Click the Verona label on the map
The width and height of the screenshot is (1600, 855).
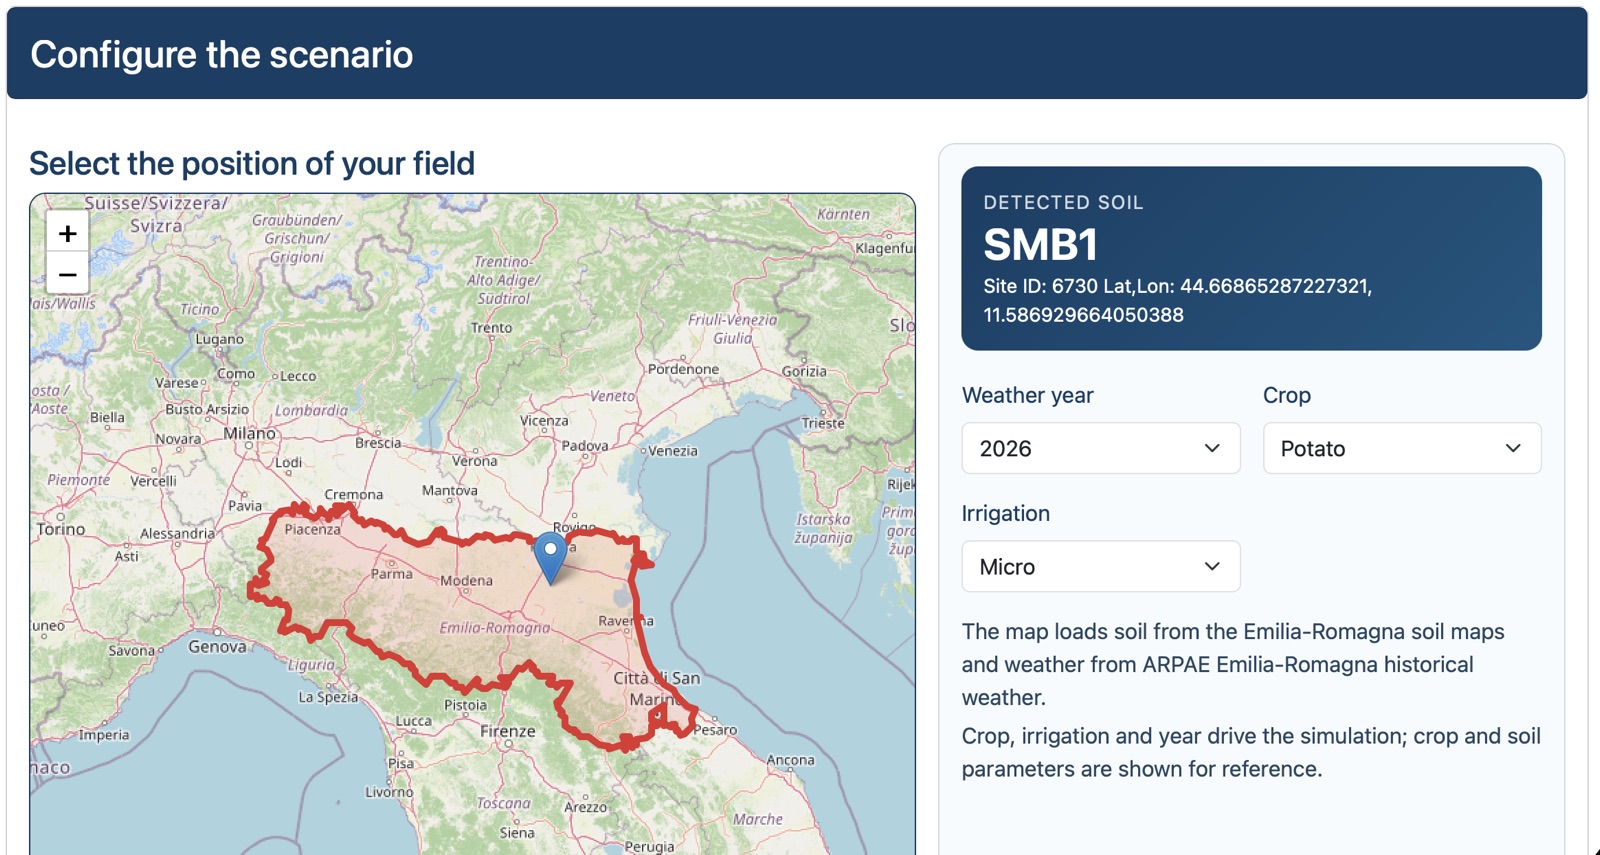point(474,461)
